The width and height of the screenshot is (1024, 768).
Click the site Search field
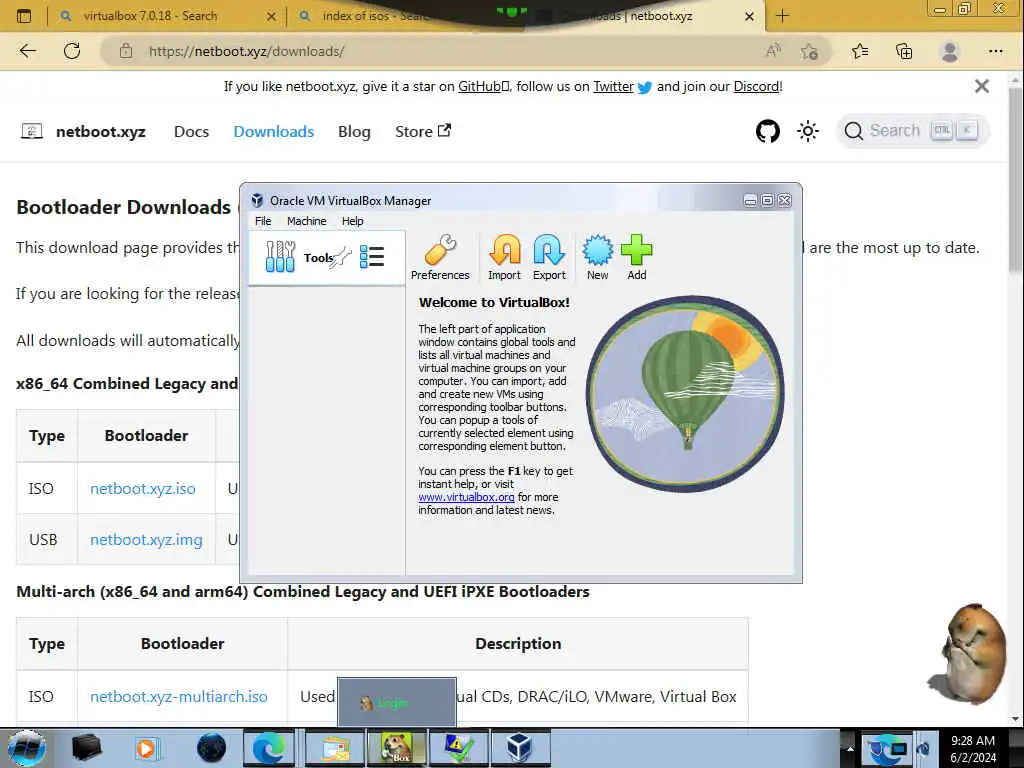tap(913, 131)
